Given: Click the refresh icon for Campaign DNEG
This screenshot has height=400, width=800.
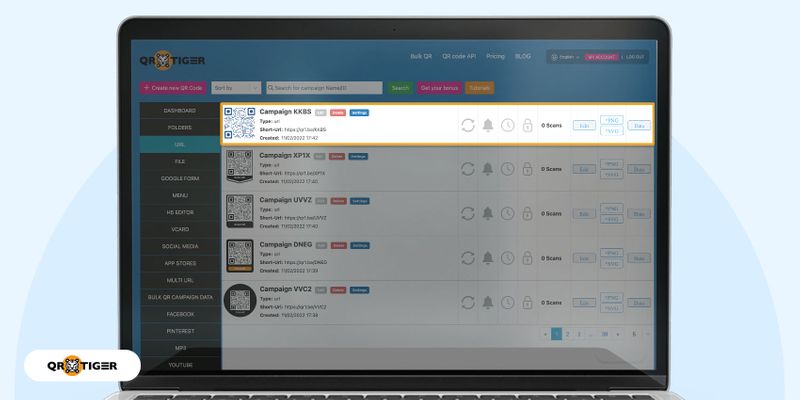Looking at the screenshot, I should coord(468,258).
